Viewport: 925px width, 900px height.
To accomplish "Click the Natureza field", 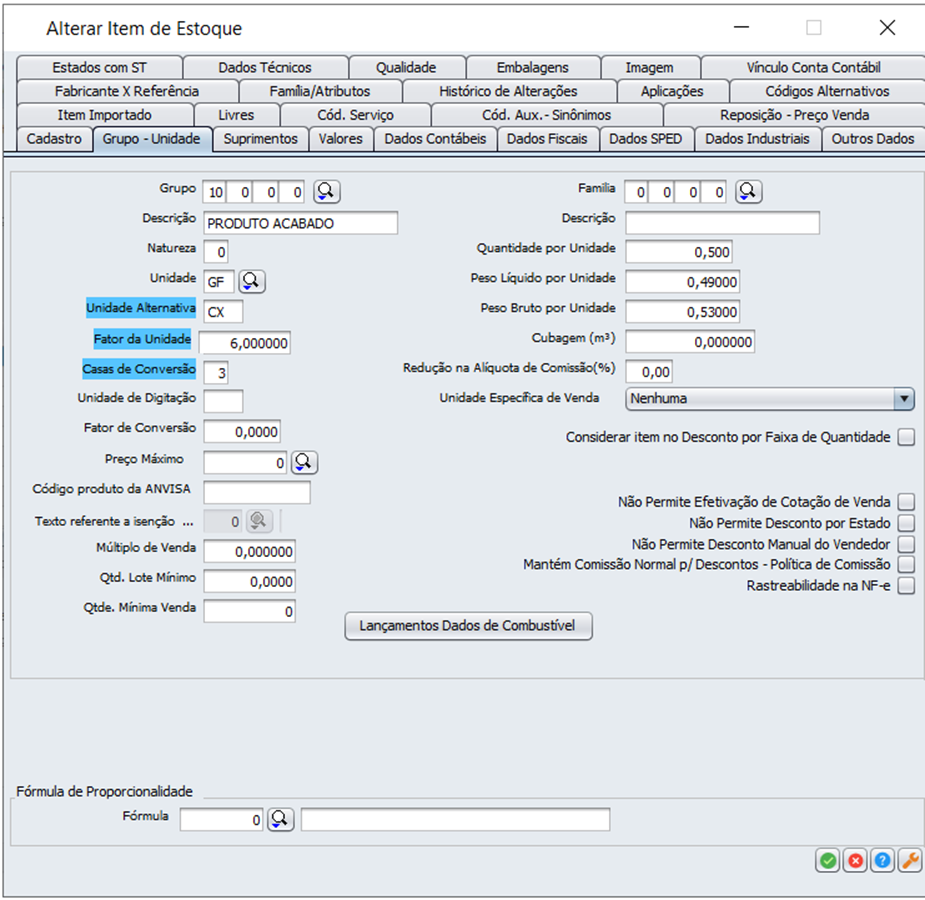I will (216, 252).
